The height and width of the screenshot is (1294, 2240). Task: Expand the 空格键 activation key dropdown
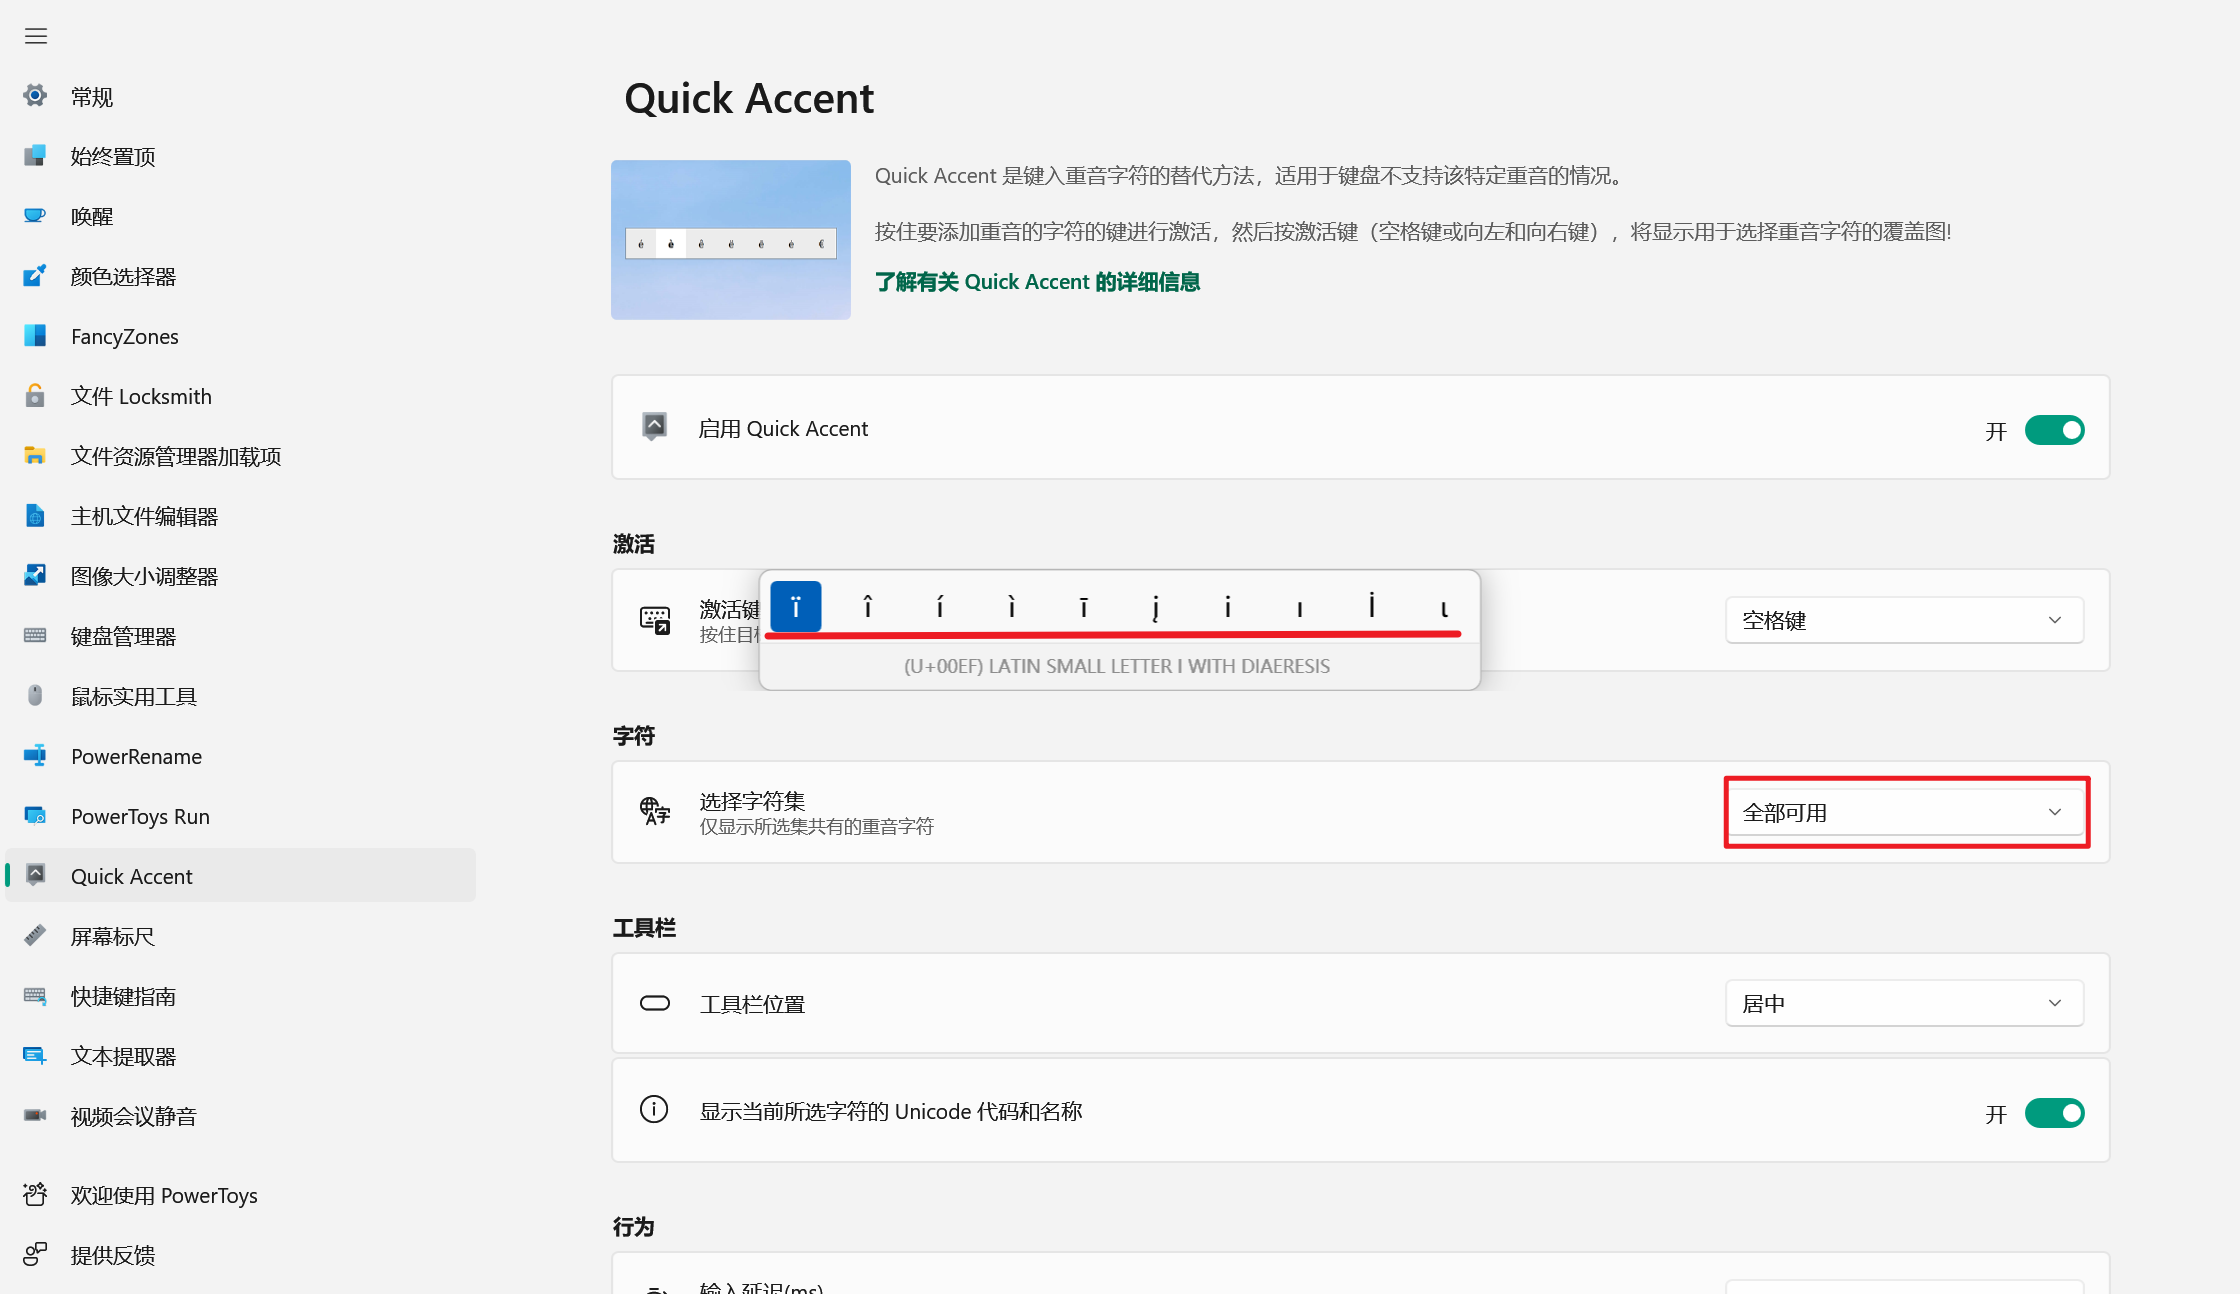click(x=1904, y=620)
